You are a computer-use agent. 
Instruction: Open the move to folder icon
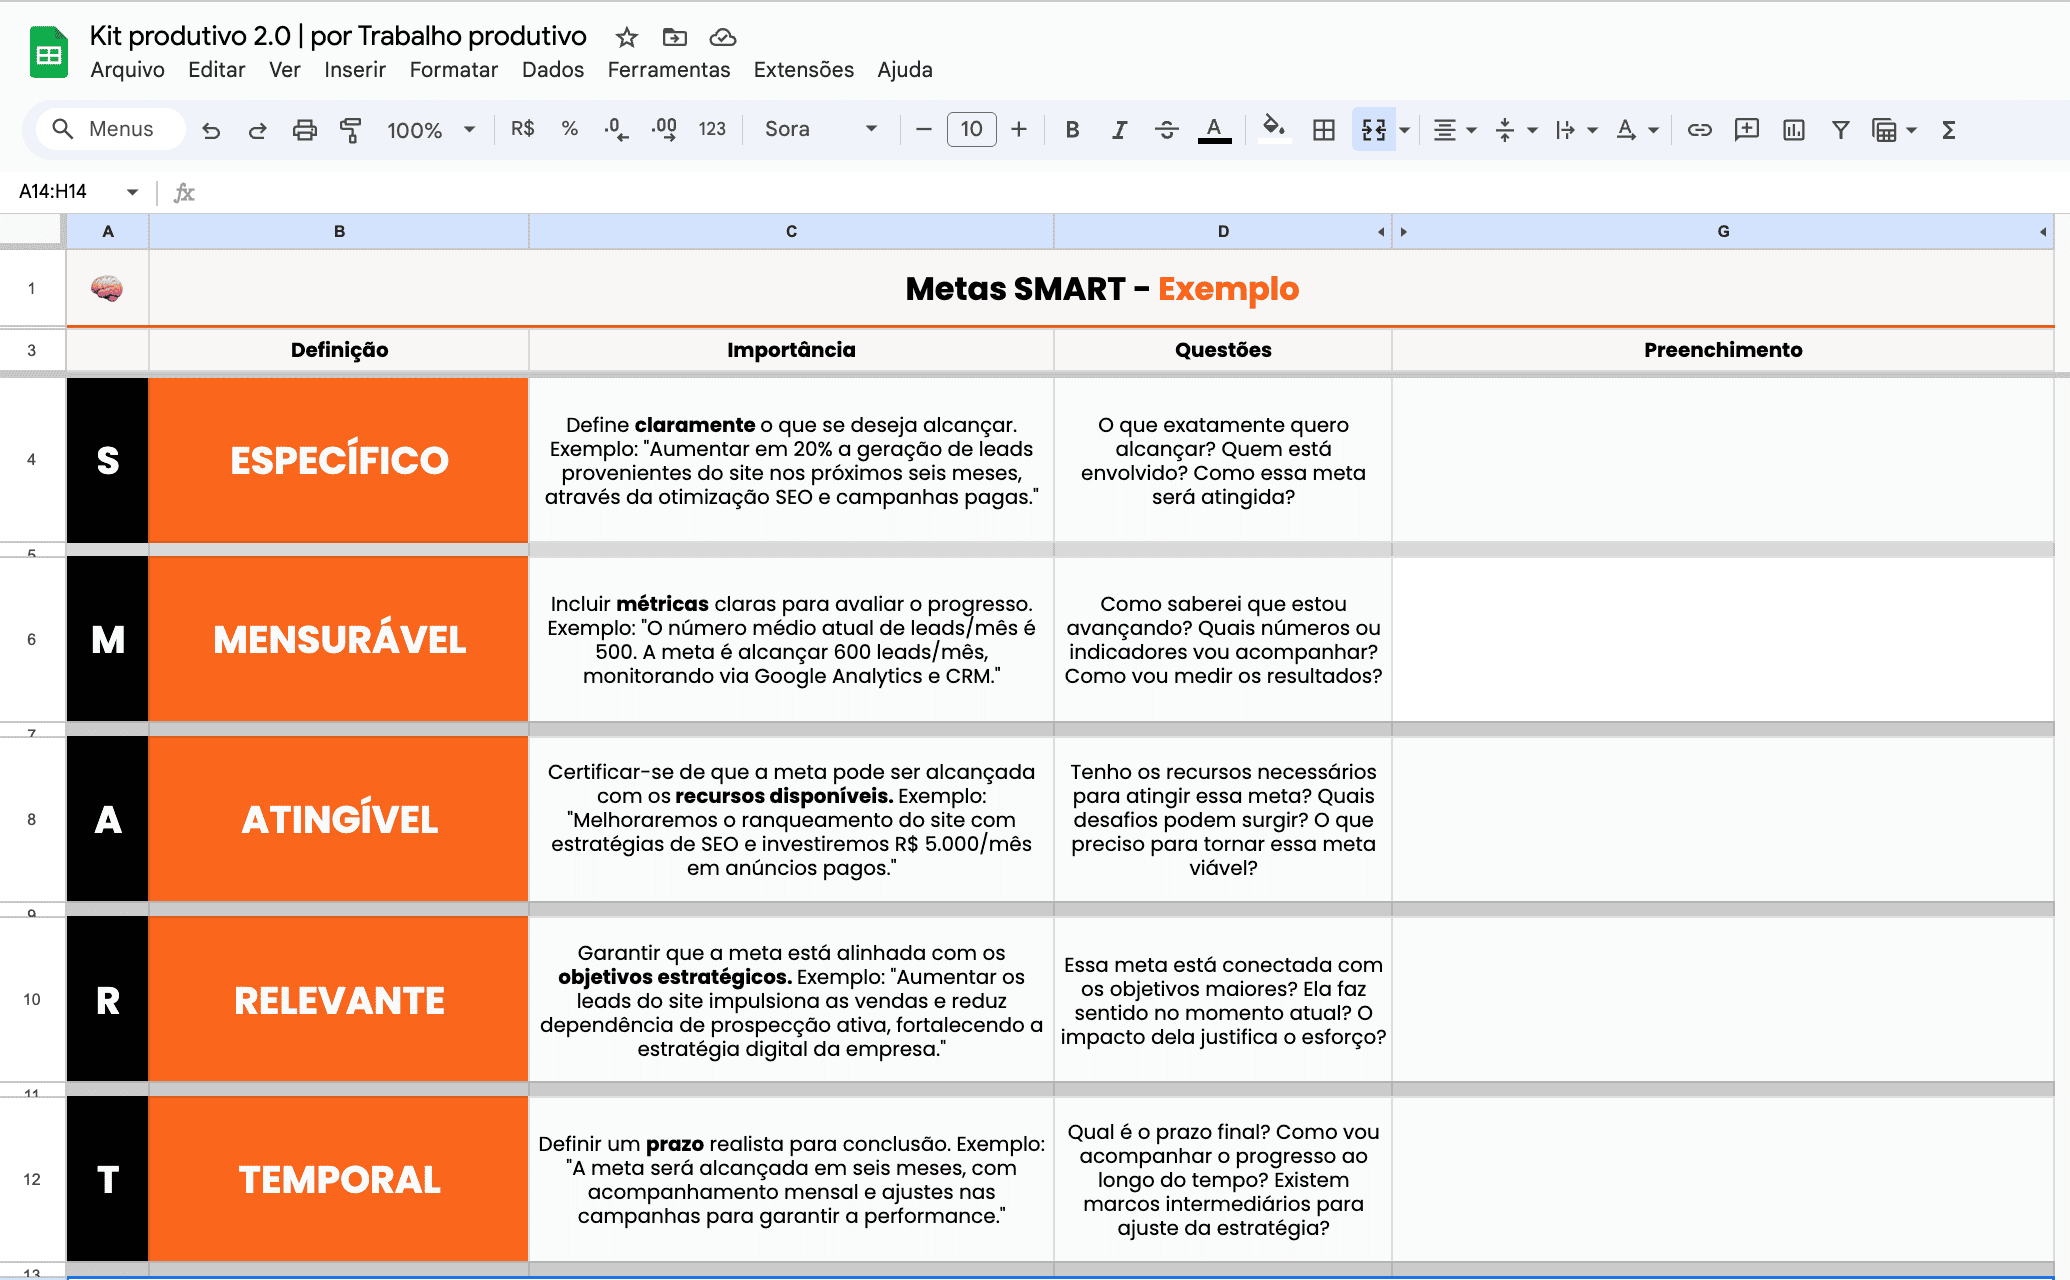[675, 37]
